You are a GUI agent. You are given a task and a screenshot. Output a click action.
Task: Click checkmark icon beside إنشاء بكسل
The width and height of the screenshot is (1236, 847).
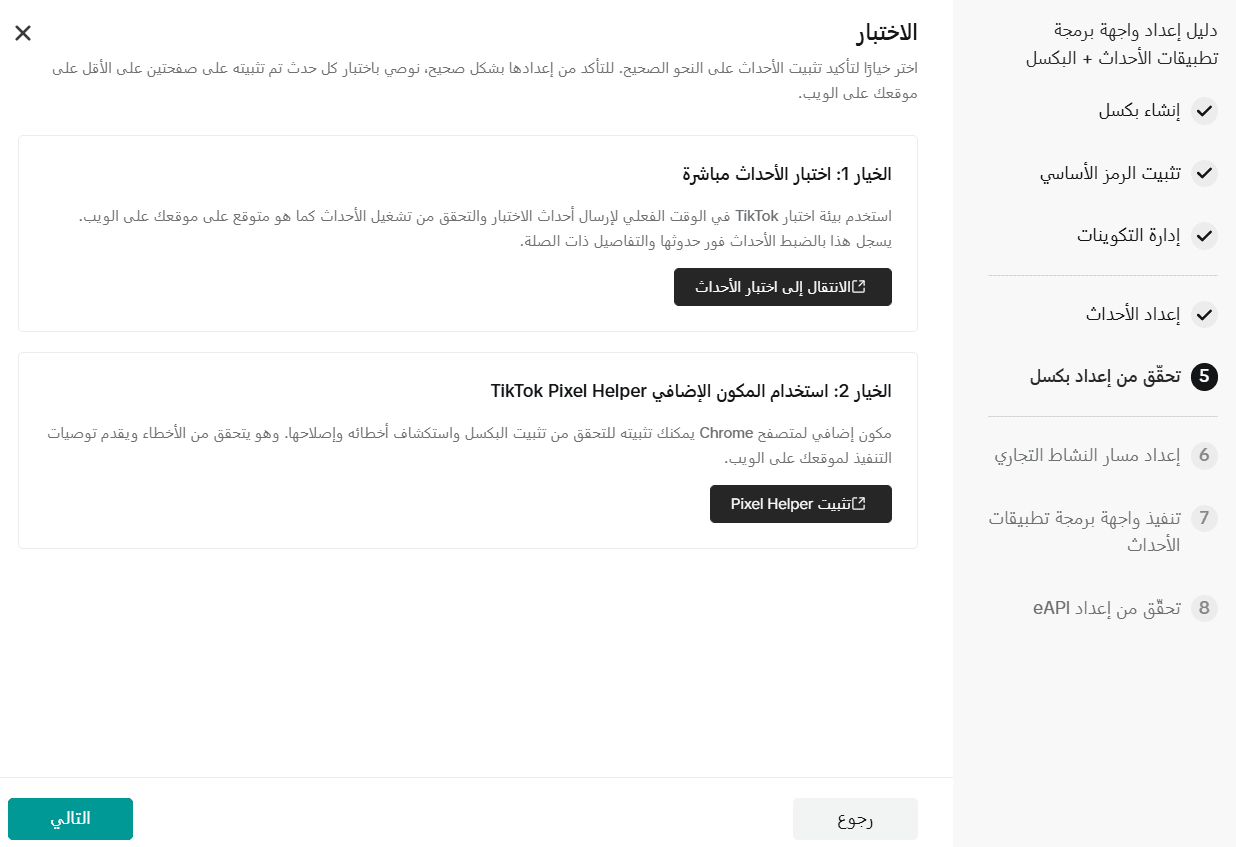tap(1204, 111)
